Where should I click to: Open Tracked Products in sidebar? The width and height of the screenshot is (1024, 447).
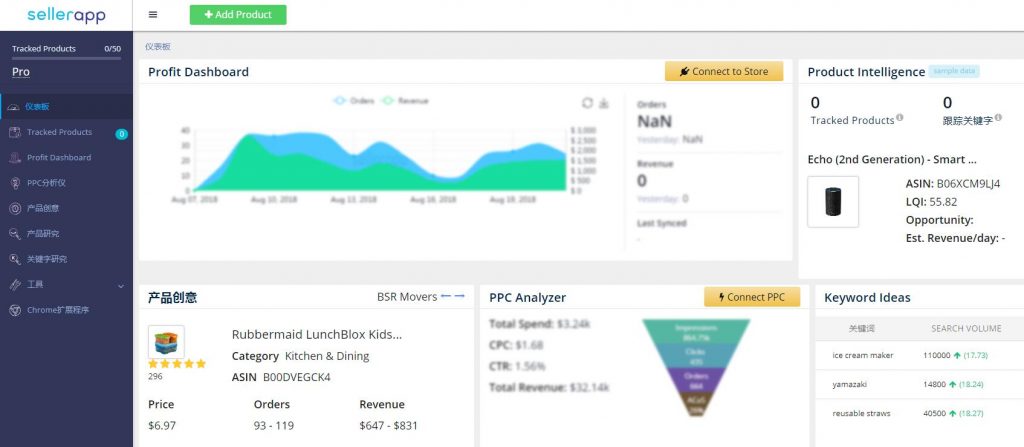(59, 132)
